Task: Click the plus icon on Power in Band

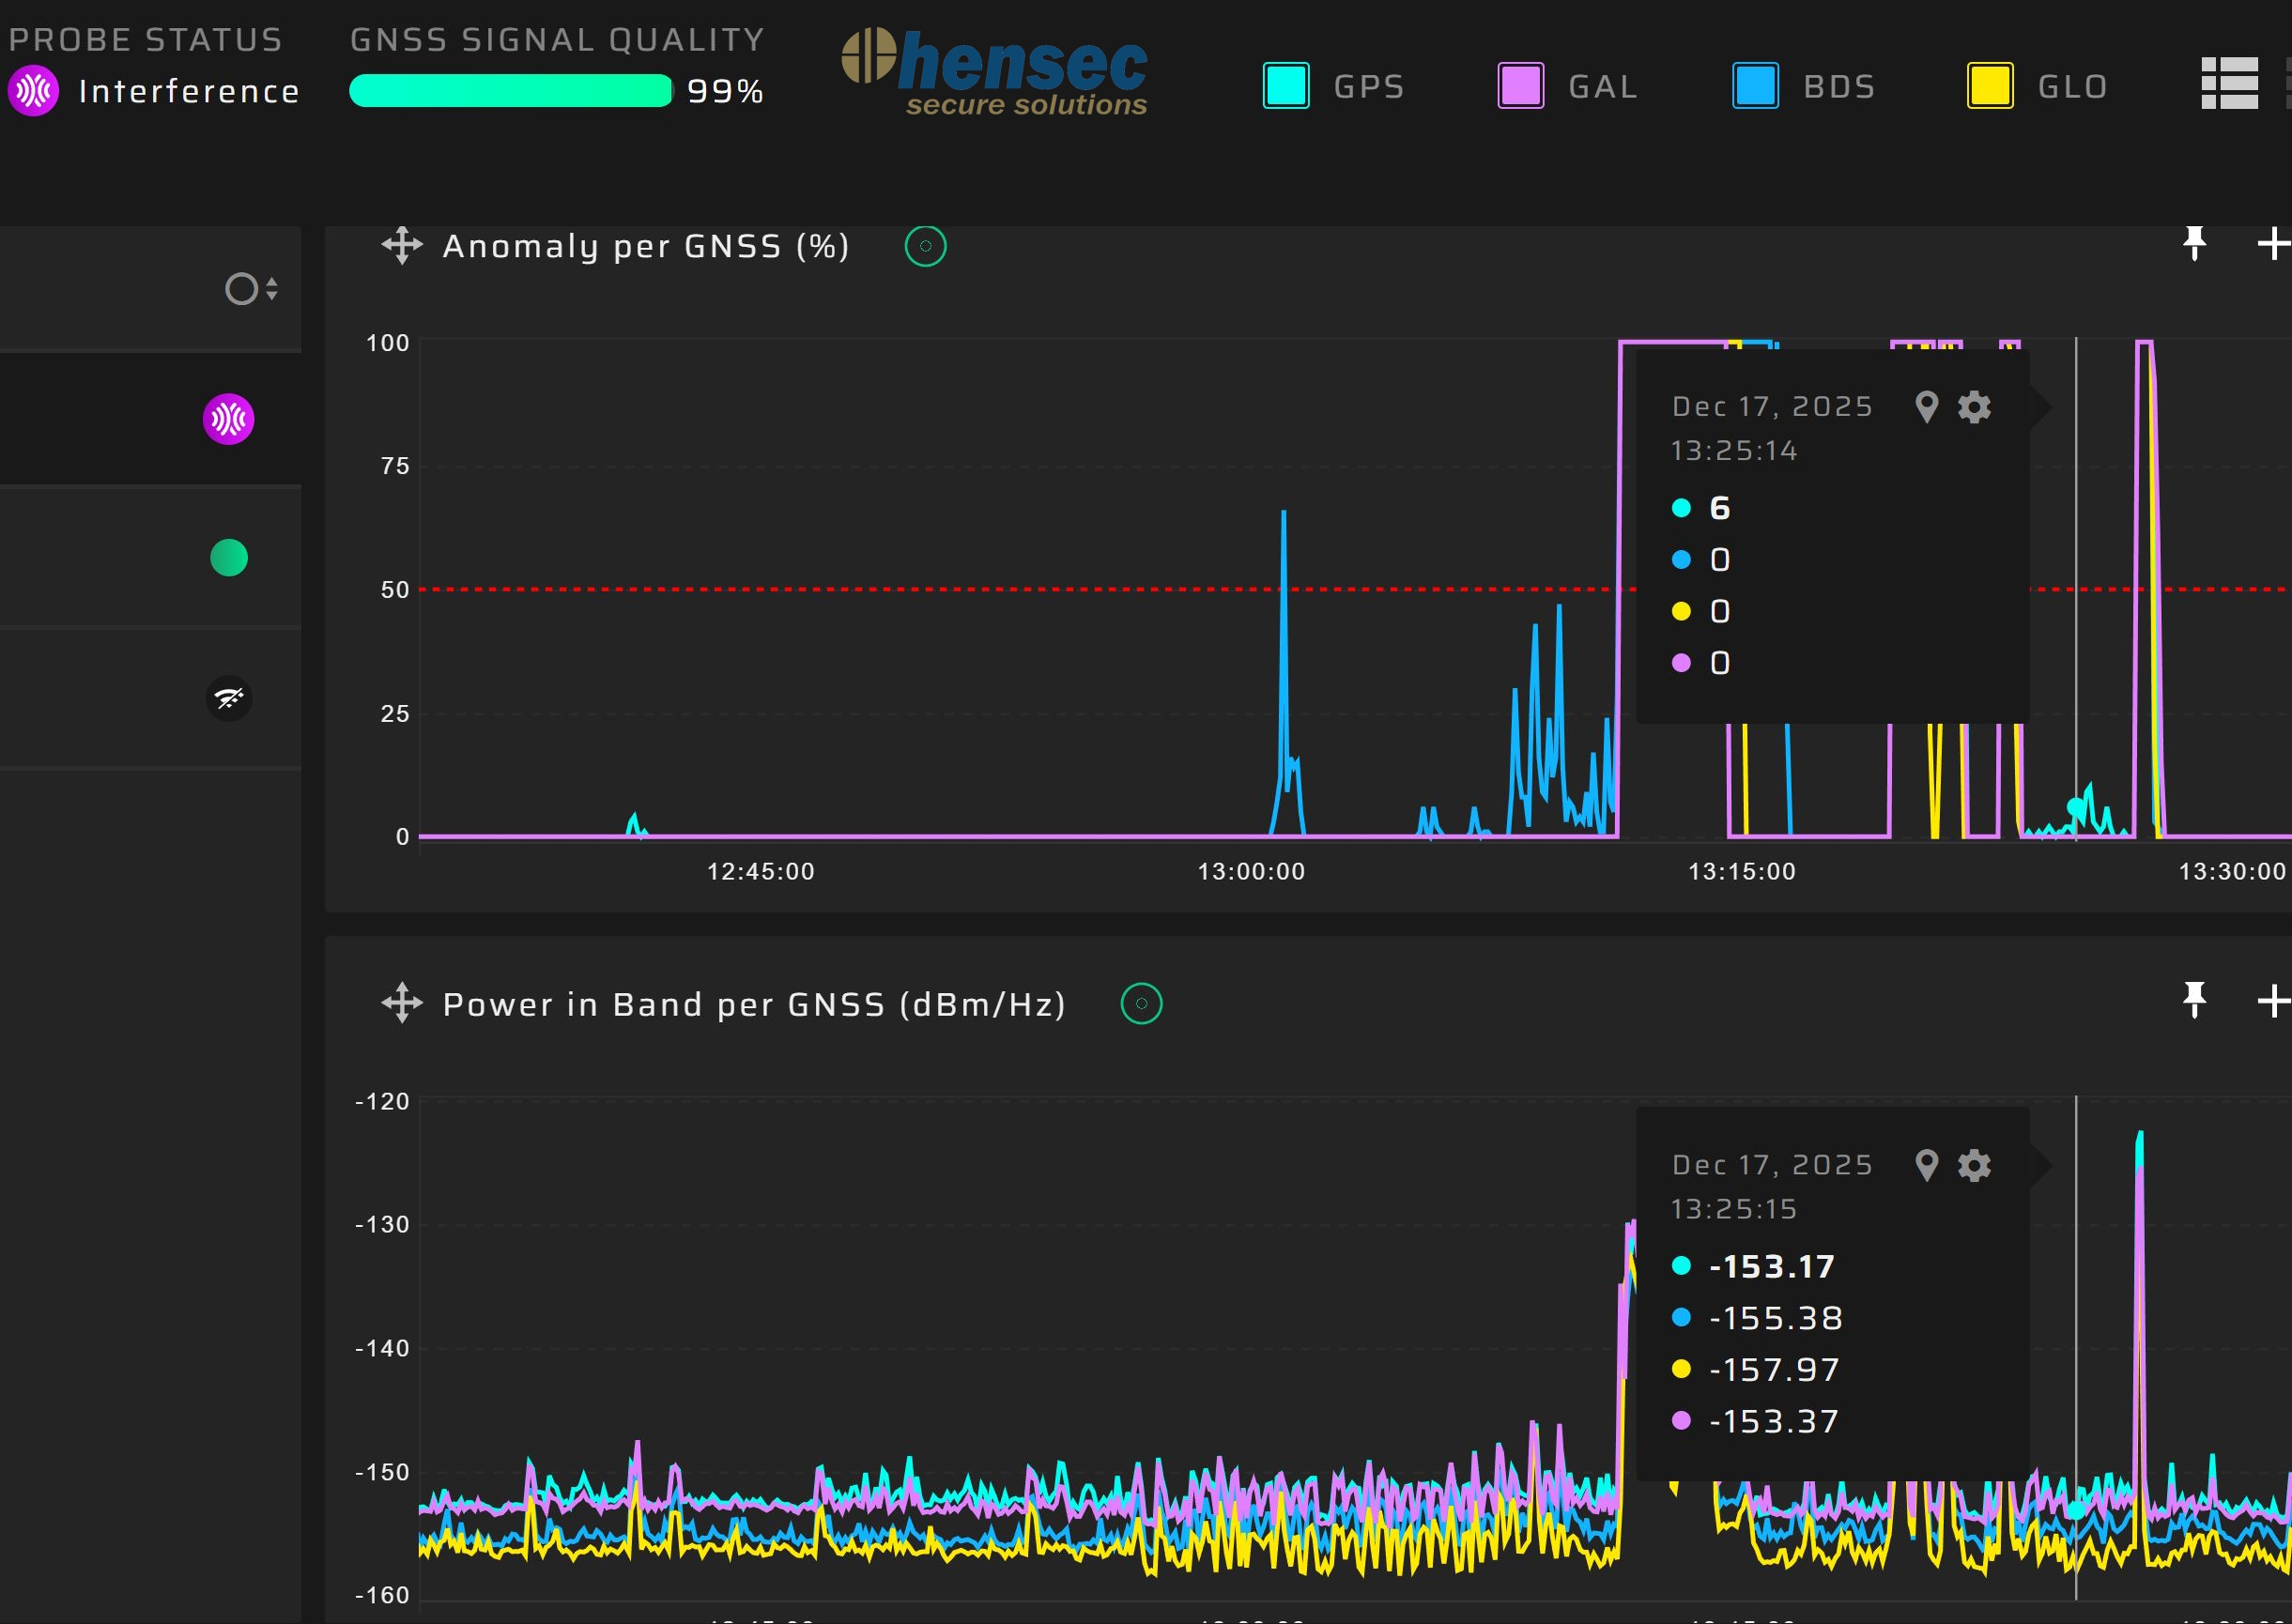Action: tap(2273, 1000)
